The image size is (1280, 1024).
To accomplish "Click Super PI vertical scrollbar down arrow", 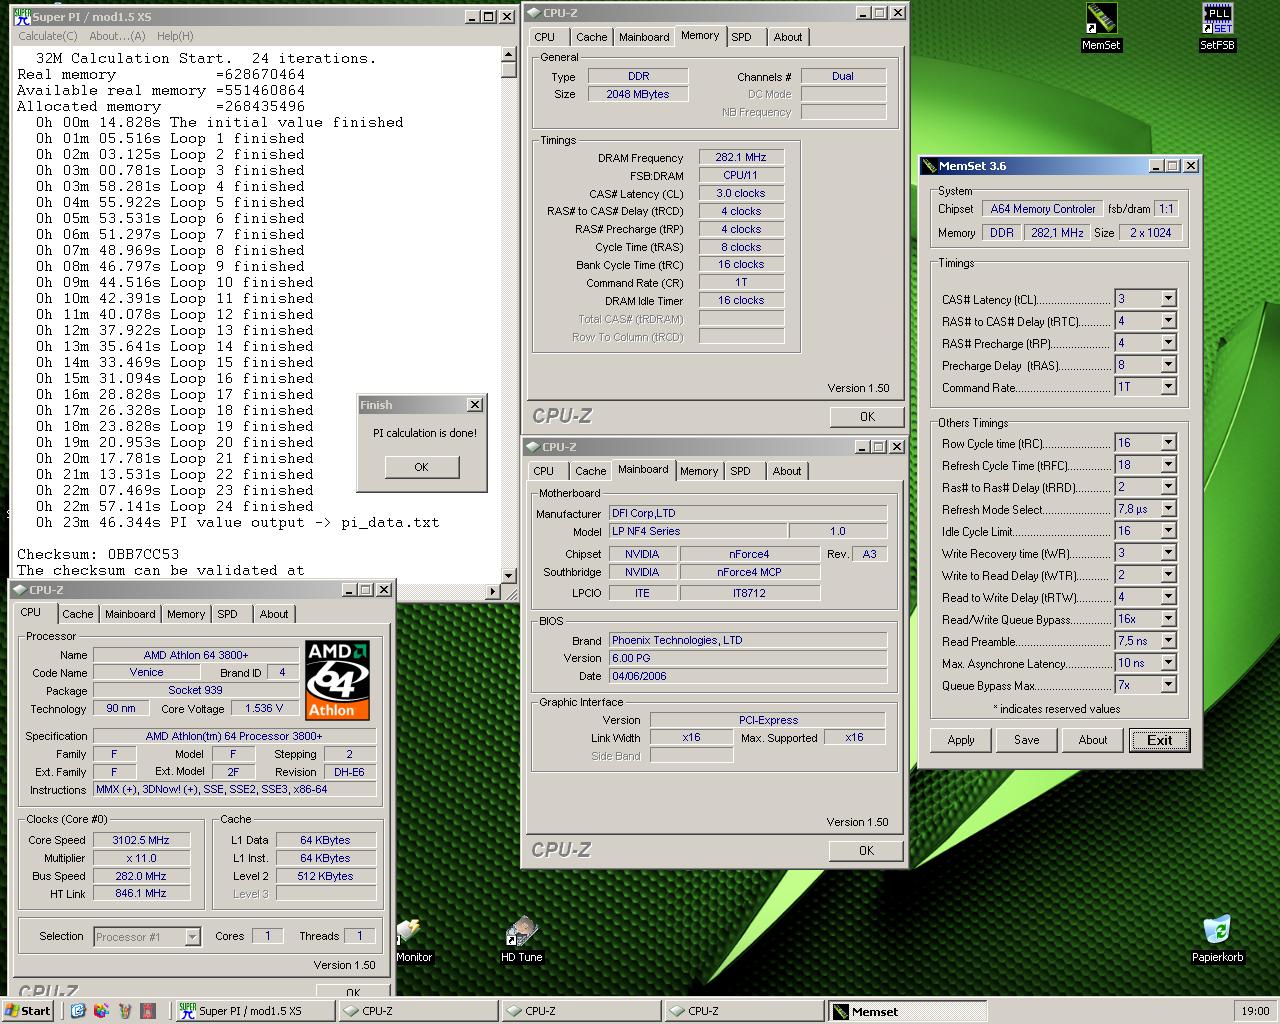I will [x=509, y=575].
